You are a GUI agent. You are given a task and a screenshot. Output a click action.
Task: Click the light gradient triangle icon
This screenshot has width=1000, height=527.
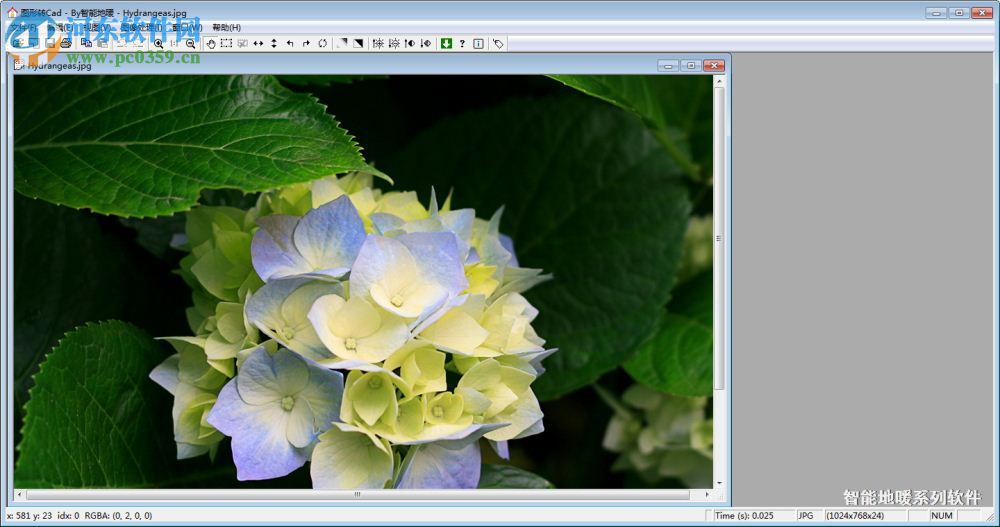point(342,43)
